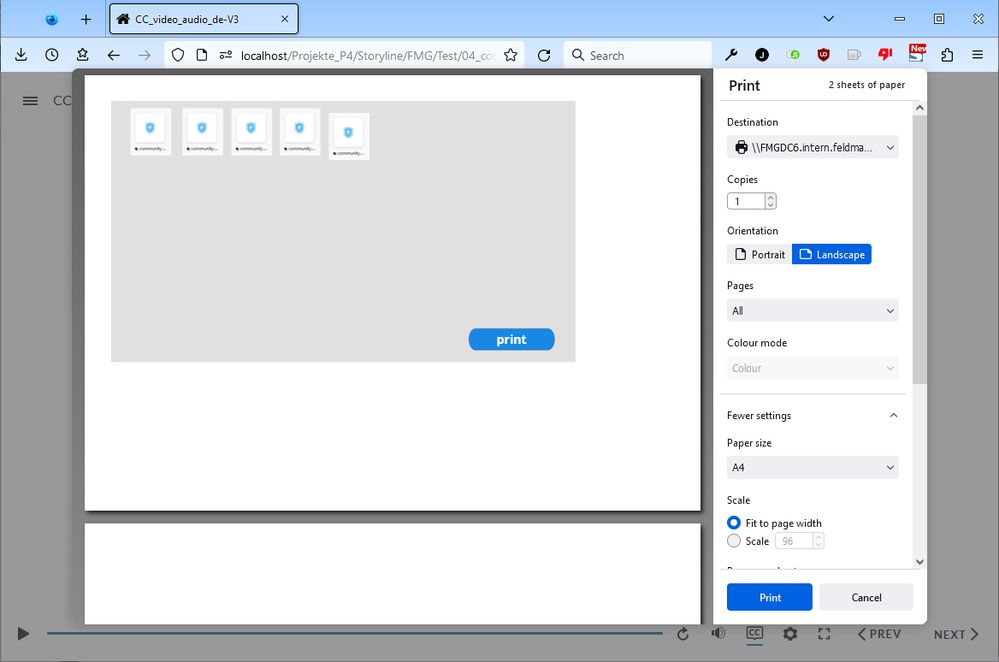This screenshot has height=662, width=999.
Task: Open site permissions icon in address bar
Action: click(226, 55)
